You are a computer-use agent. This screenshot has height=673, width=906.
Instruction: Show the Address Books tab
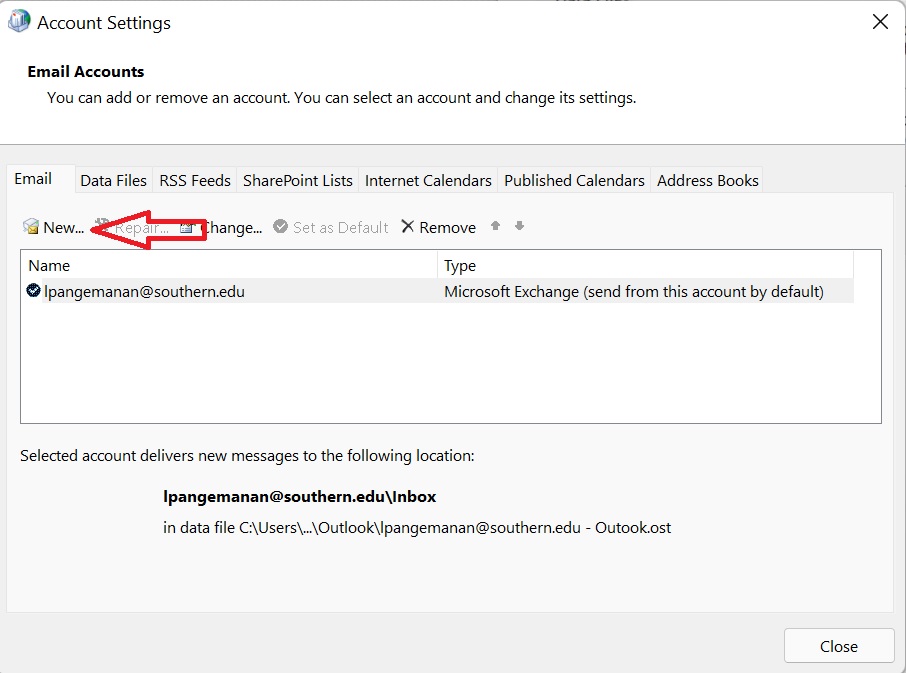point(707,180)
